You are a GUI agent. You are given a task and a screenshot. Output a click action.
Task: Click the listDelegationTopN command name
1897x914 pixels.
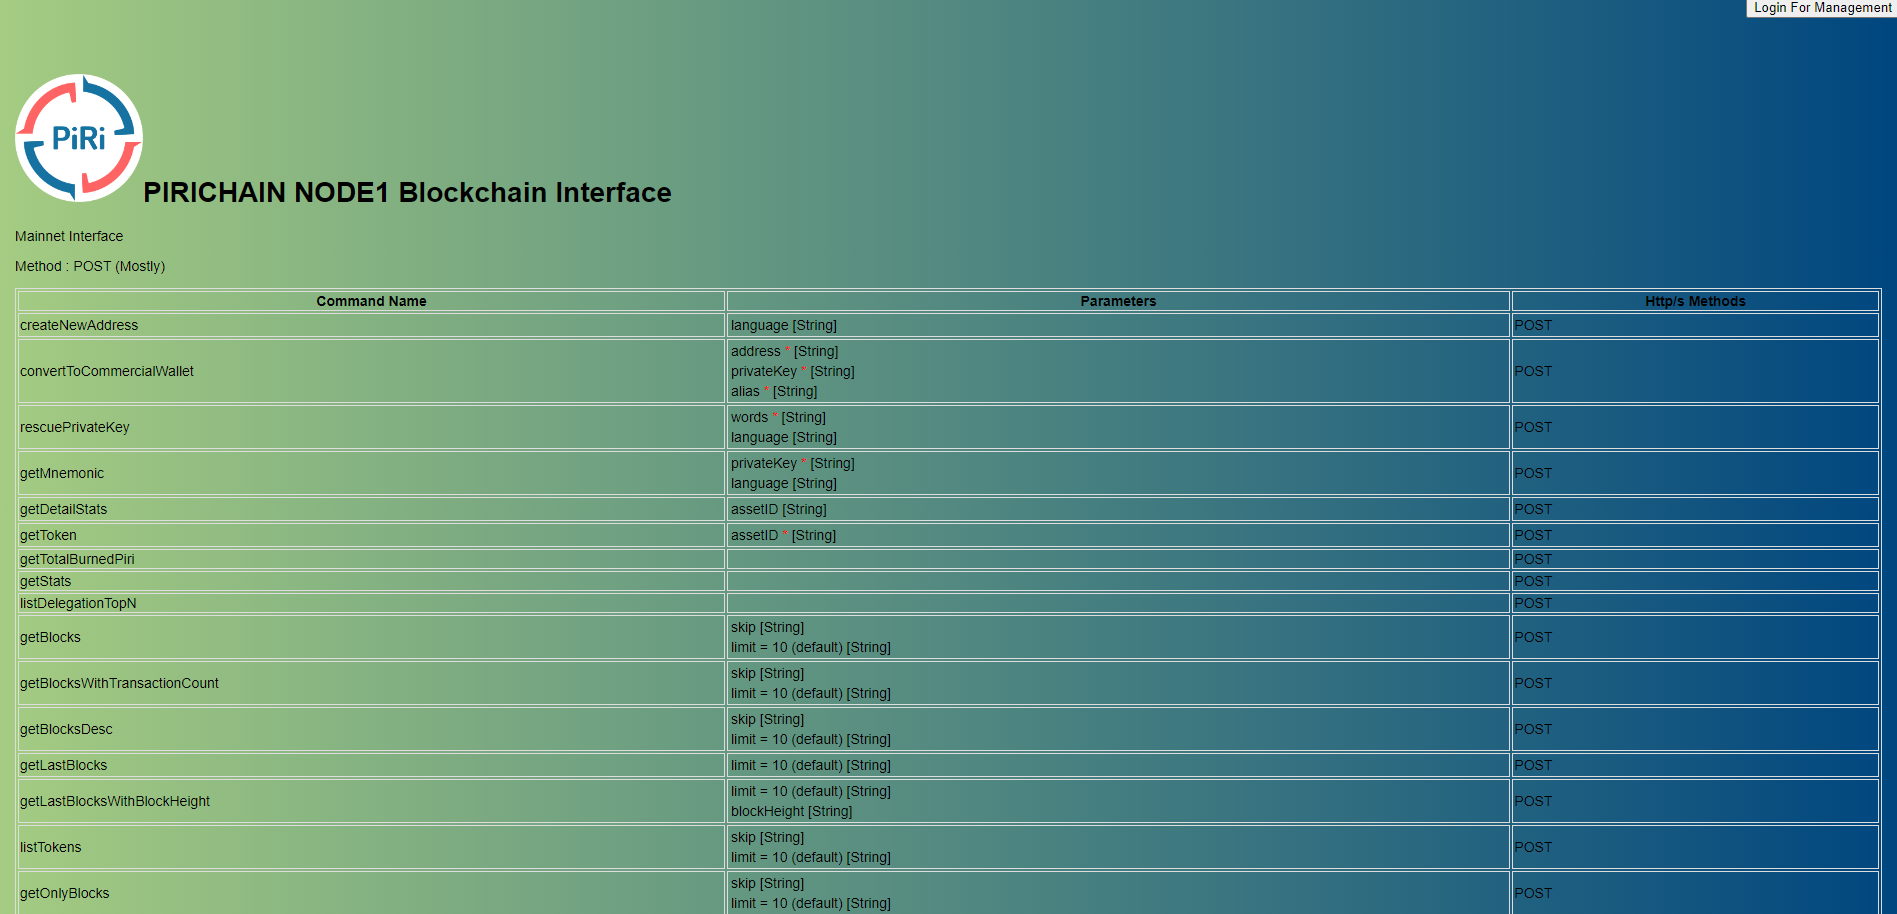78,603
